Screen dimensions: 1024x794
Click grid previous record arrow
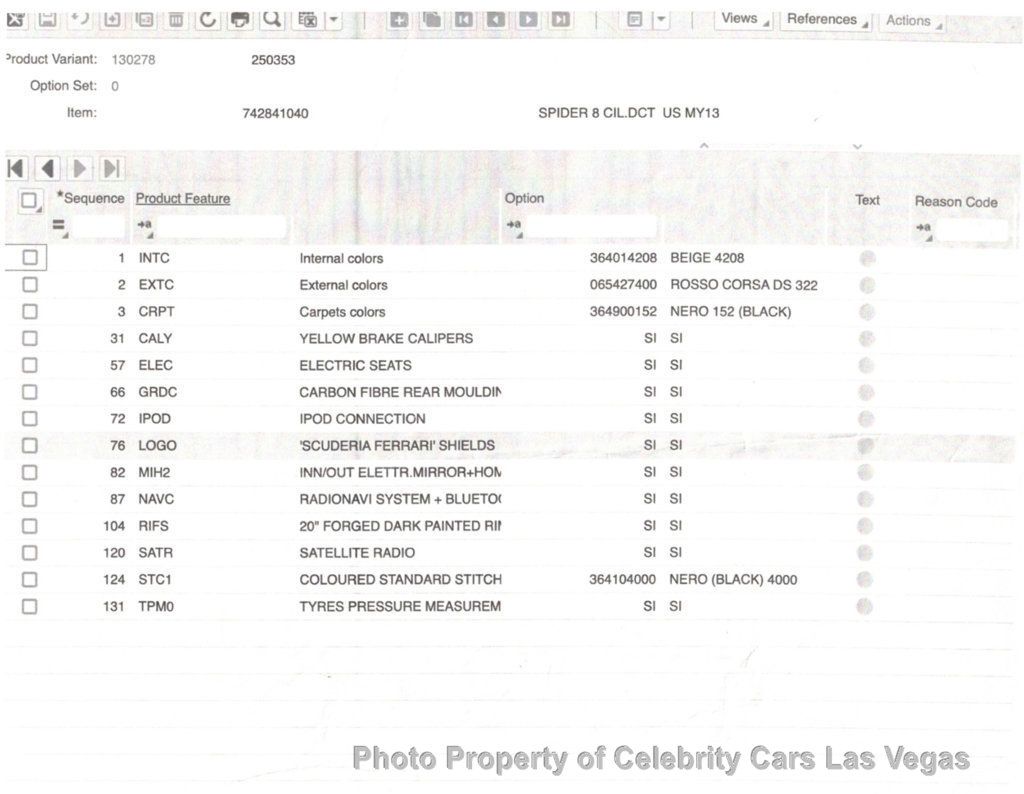48,168
